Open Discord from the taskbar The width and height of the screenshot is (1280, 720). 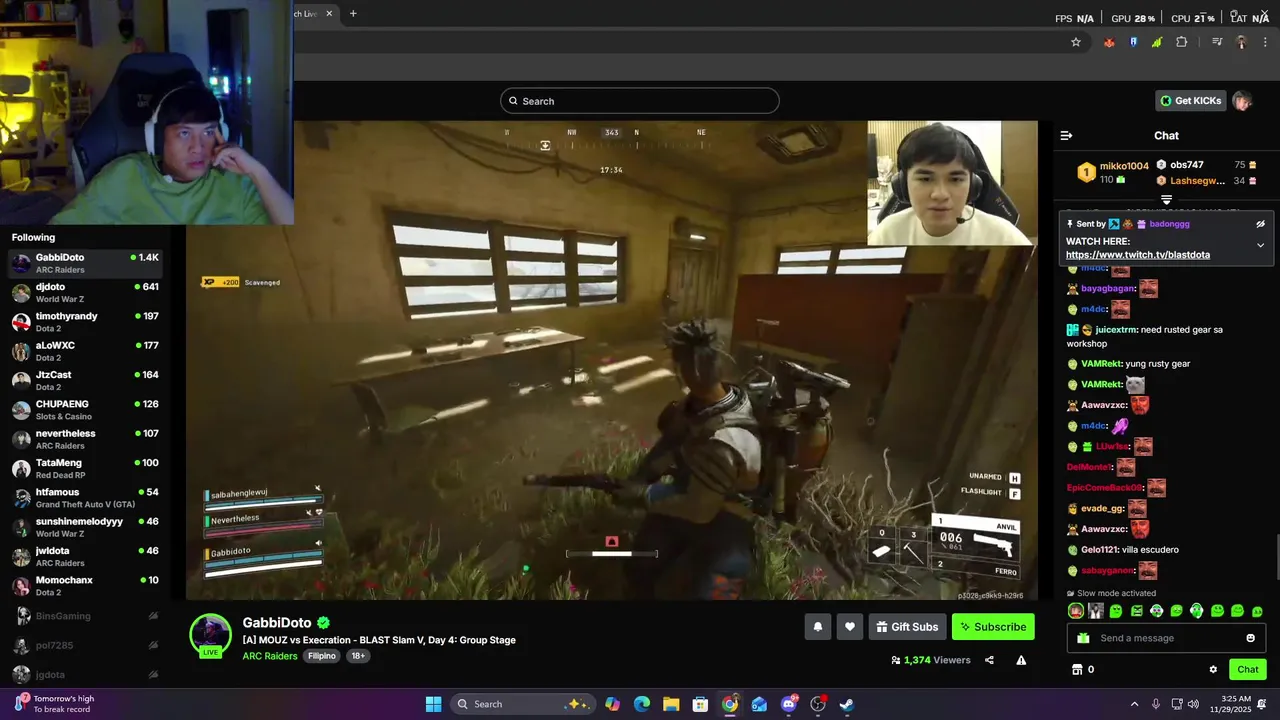point(789,704)
